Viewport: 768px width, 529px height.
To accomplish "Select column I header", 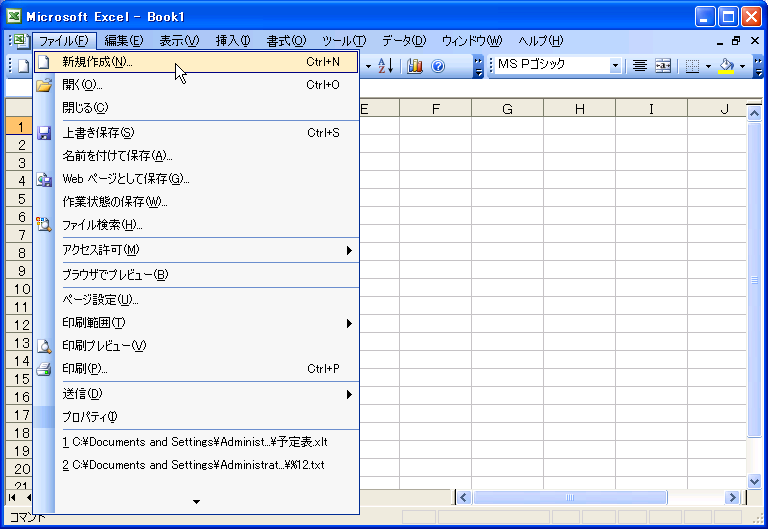I will coord(651,109).
